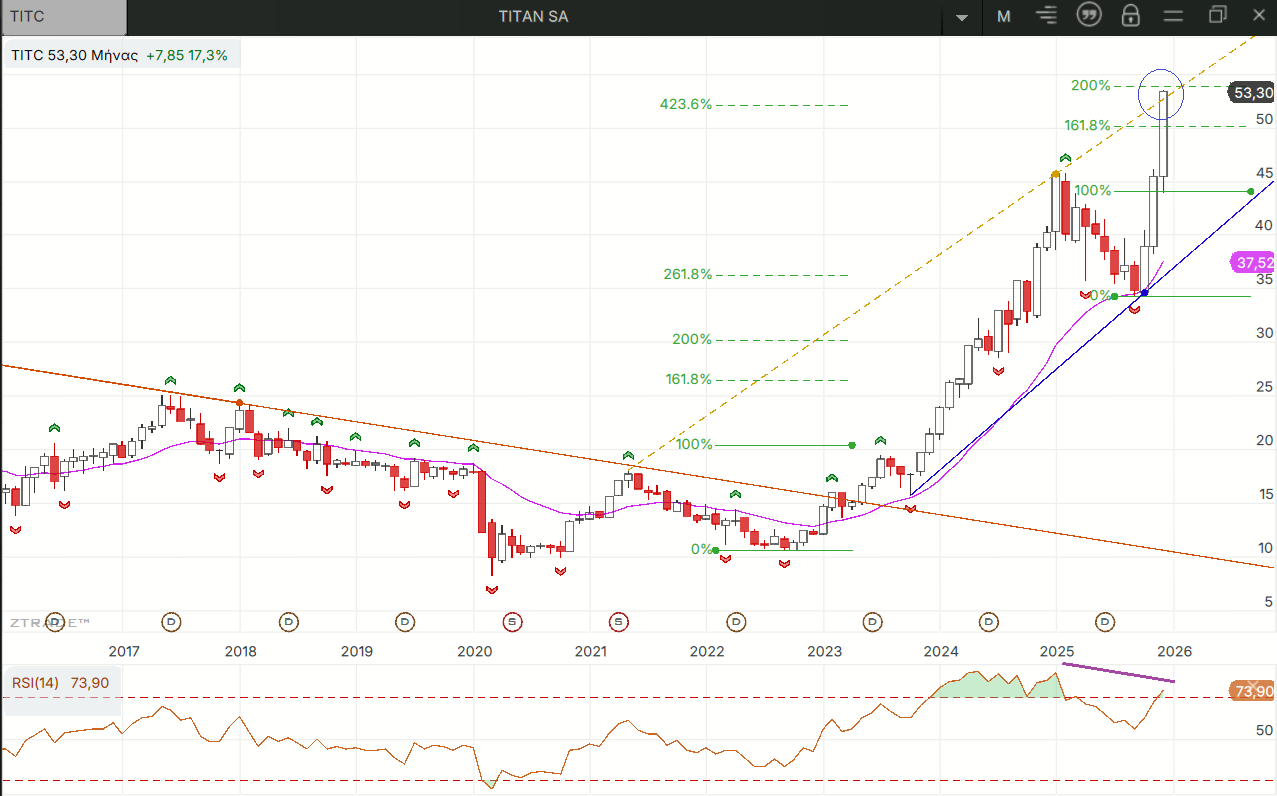The width and height of the screenshot is (1277, 796).
Task: Select the TITC tab
Action: (x=64, y=17)
